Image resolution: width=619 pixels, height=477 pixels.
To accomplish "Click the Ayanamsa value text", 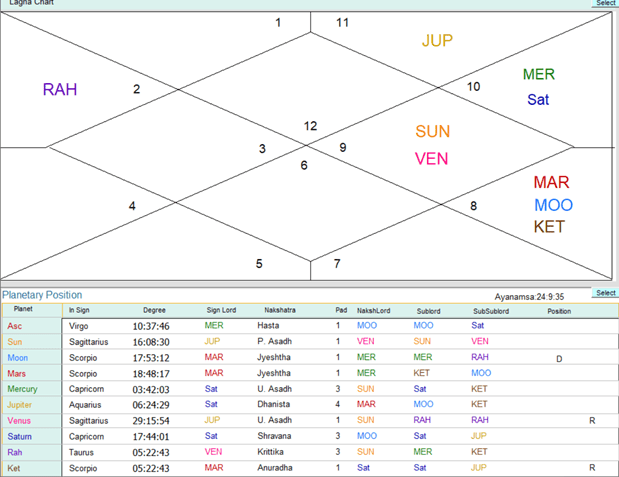I will 535,297.
